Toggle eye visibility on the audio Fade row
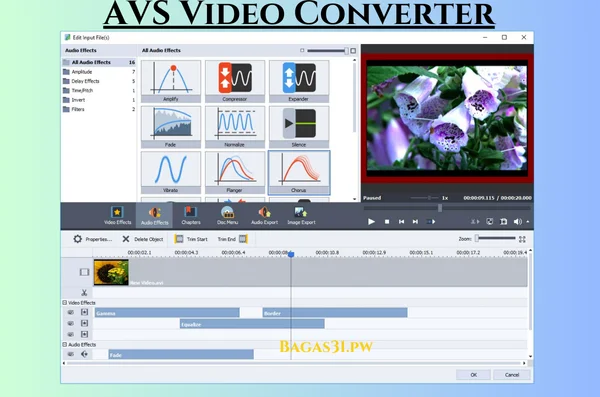This screenshot has width=600, height=397. click(70, 355)
